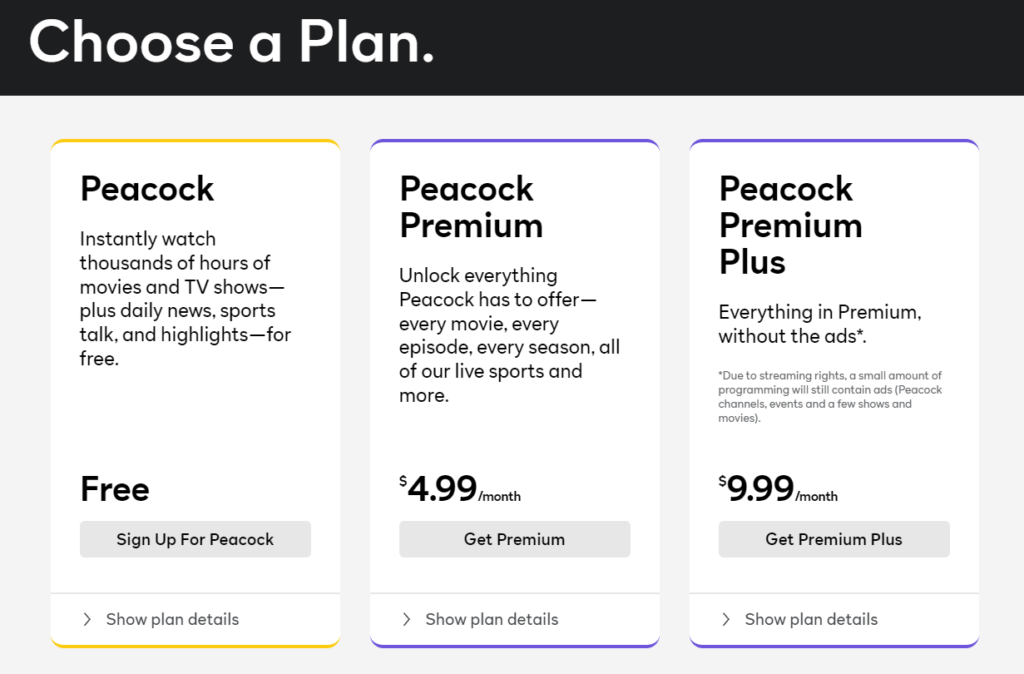This screenshot has height=674, width=1024.
Task: Click the free plan description text
Action: click(x=185, y=298)
